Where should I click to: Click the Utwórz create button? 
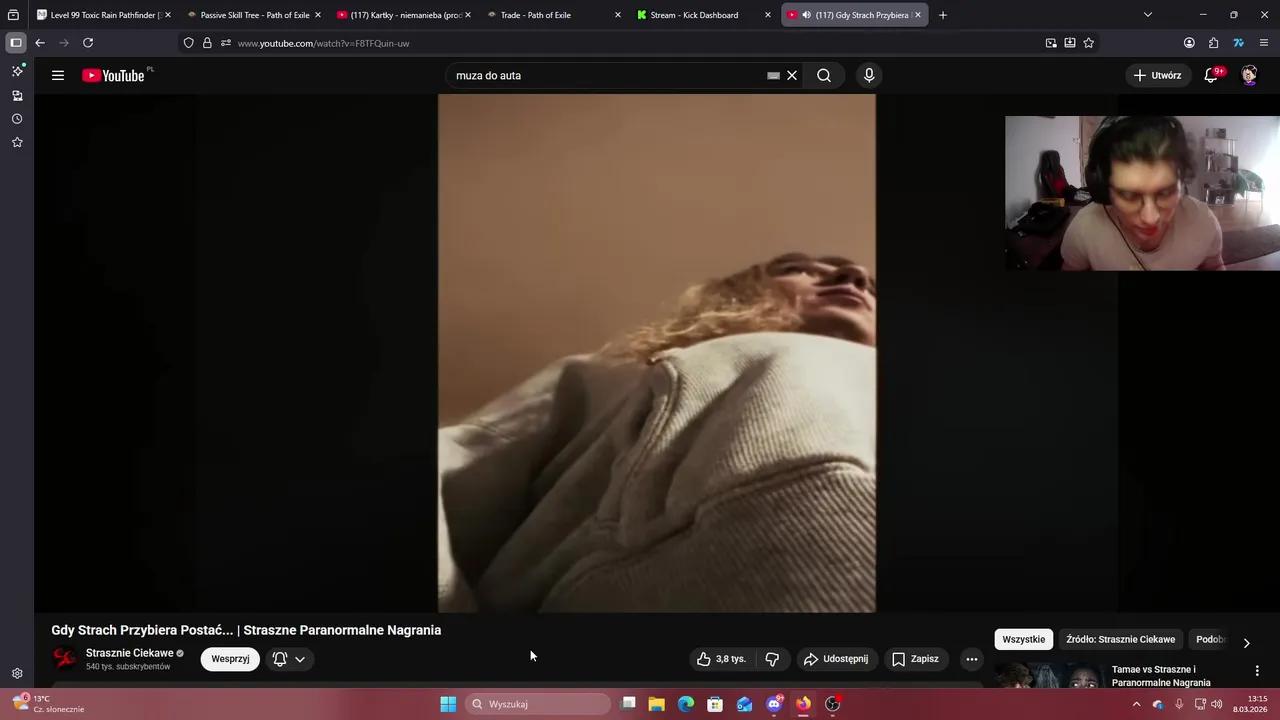[x=1157, y=75]
